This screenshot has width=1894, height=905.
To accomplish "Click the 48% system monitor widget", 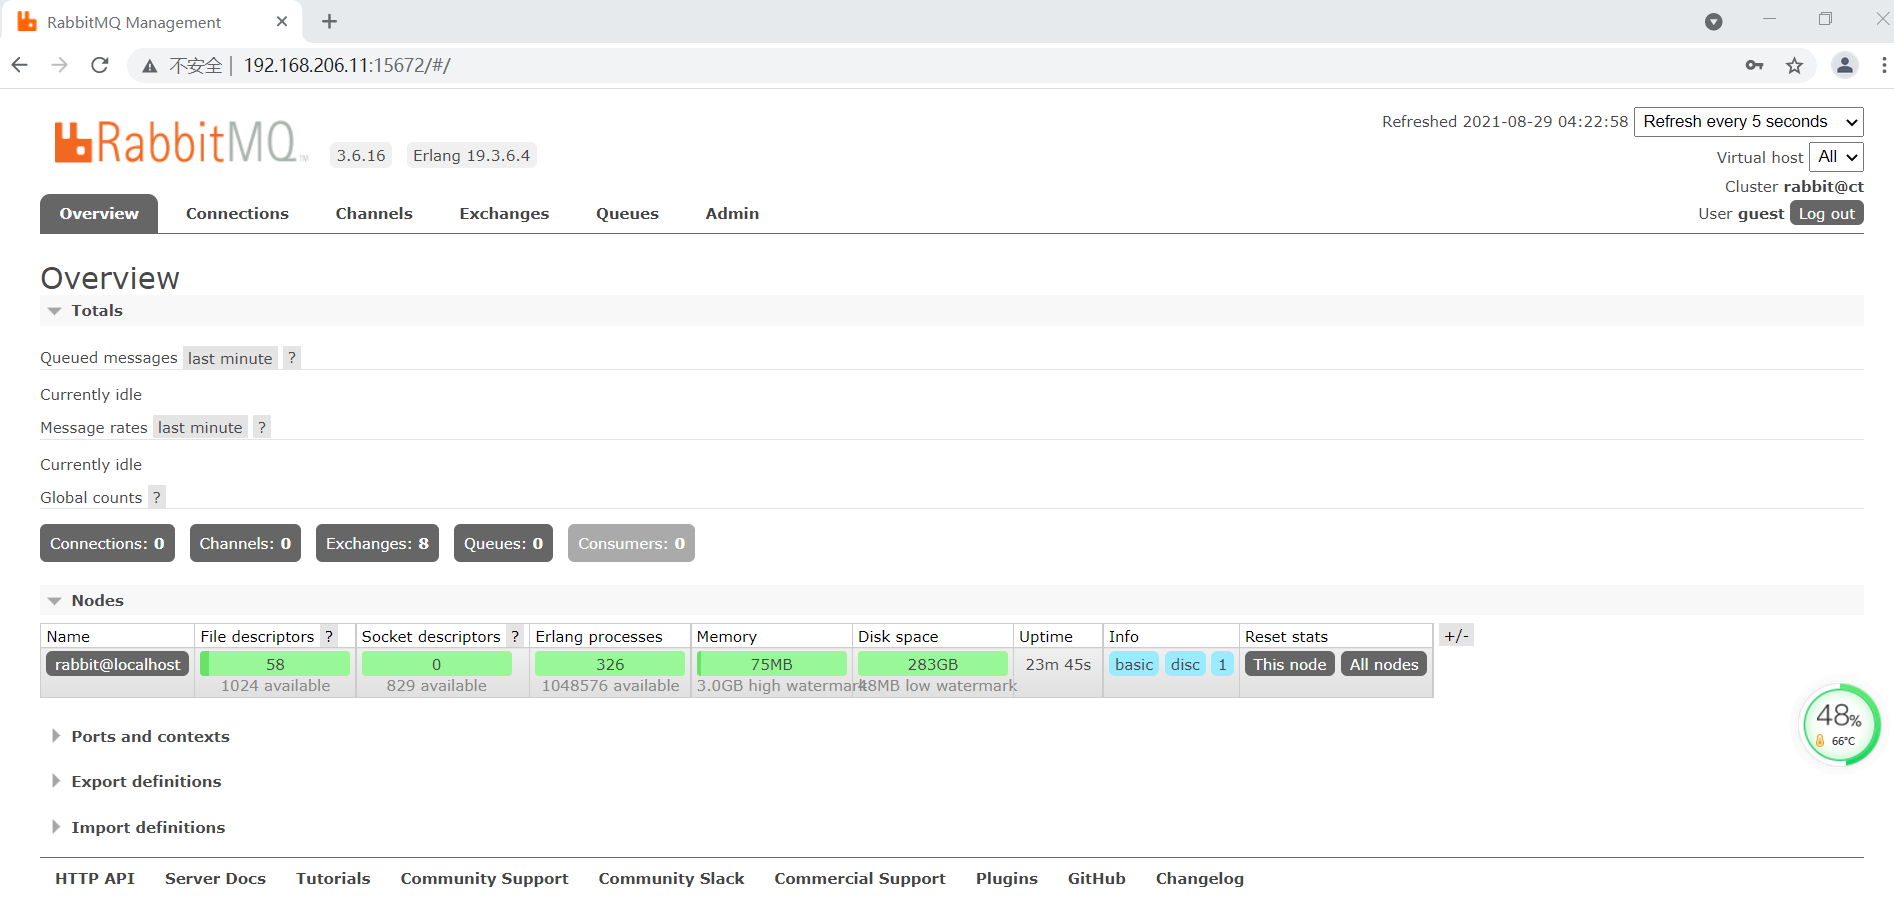I will coord(1840,725).
